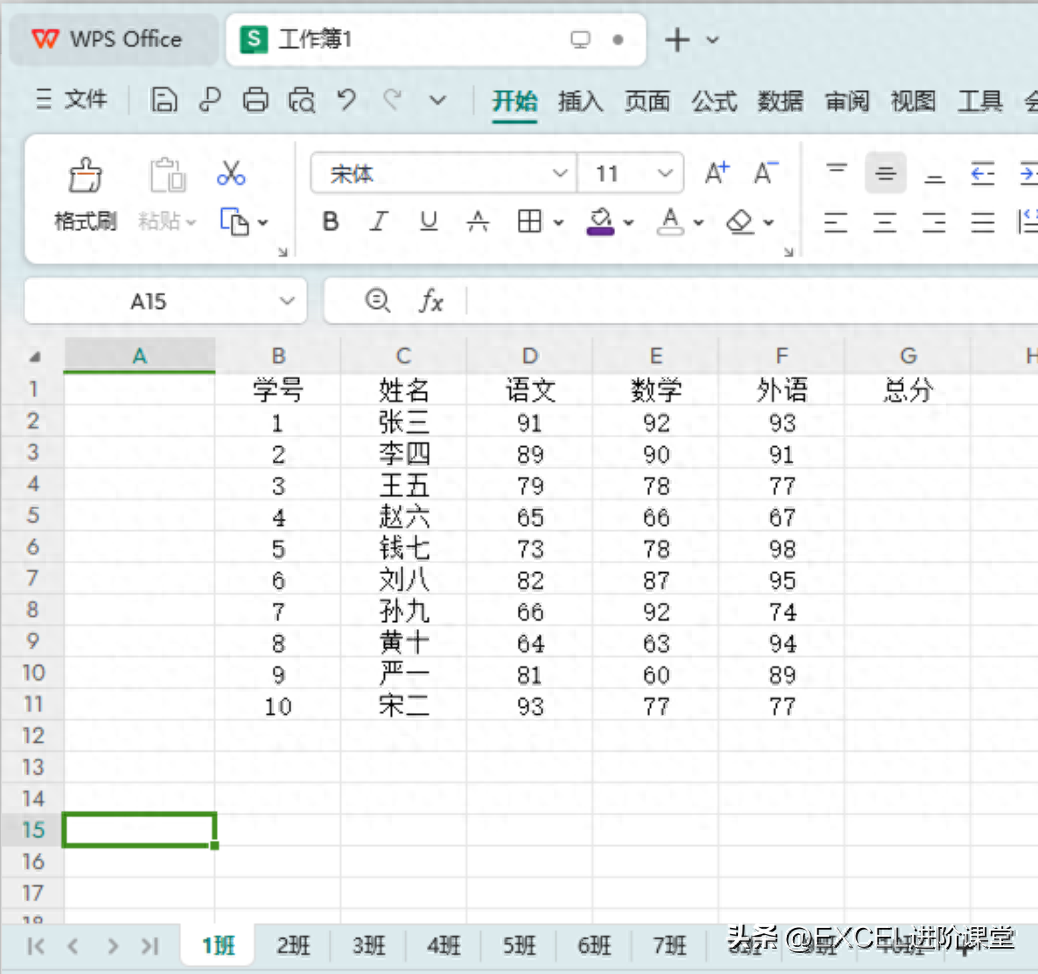
Task: Click the new tab plus button
Action: pos(677,40)
